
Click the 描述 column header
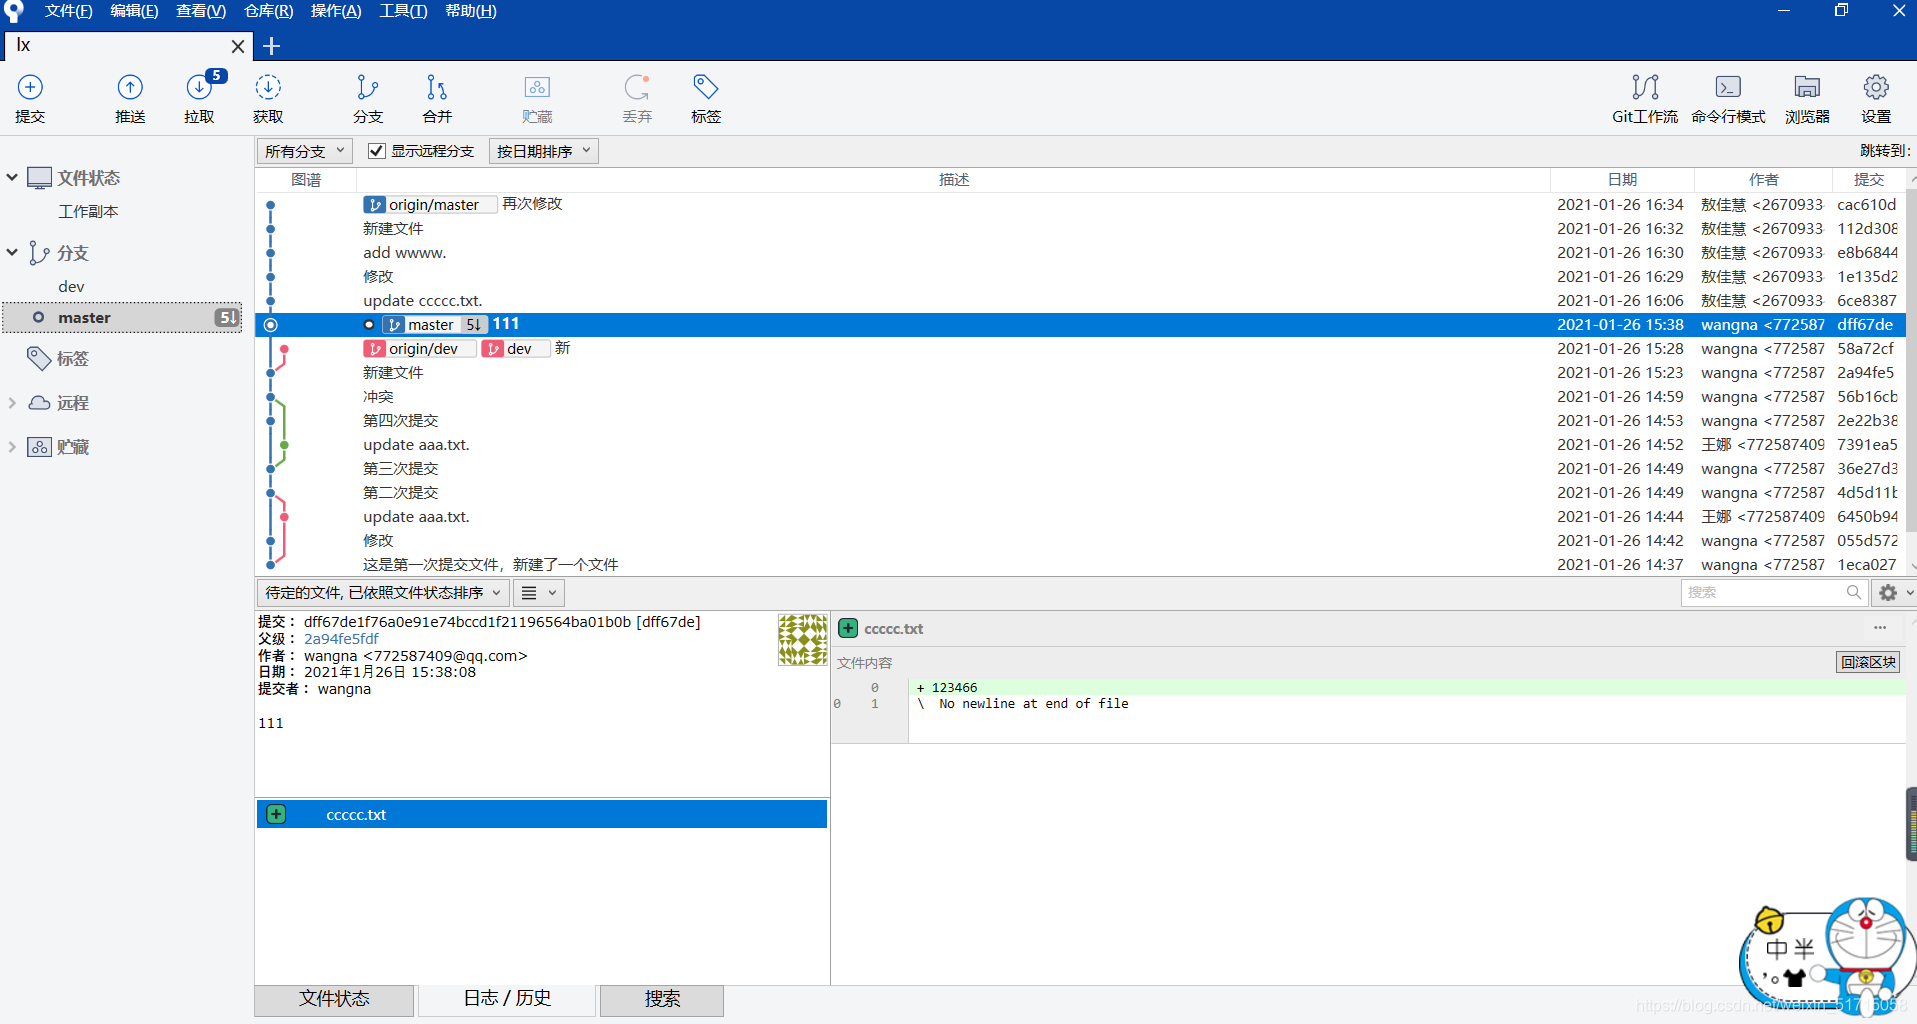(x=953, y=179)
